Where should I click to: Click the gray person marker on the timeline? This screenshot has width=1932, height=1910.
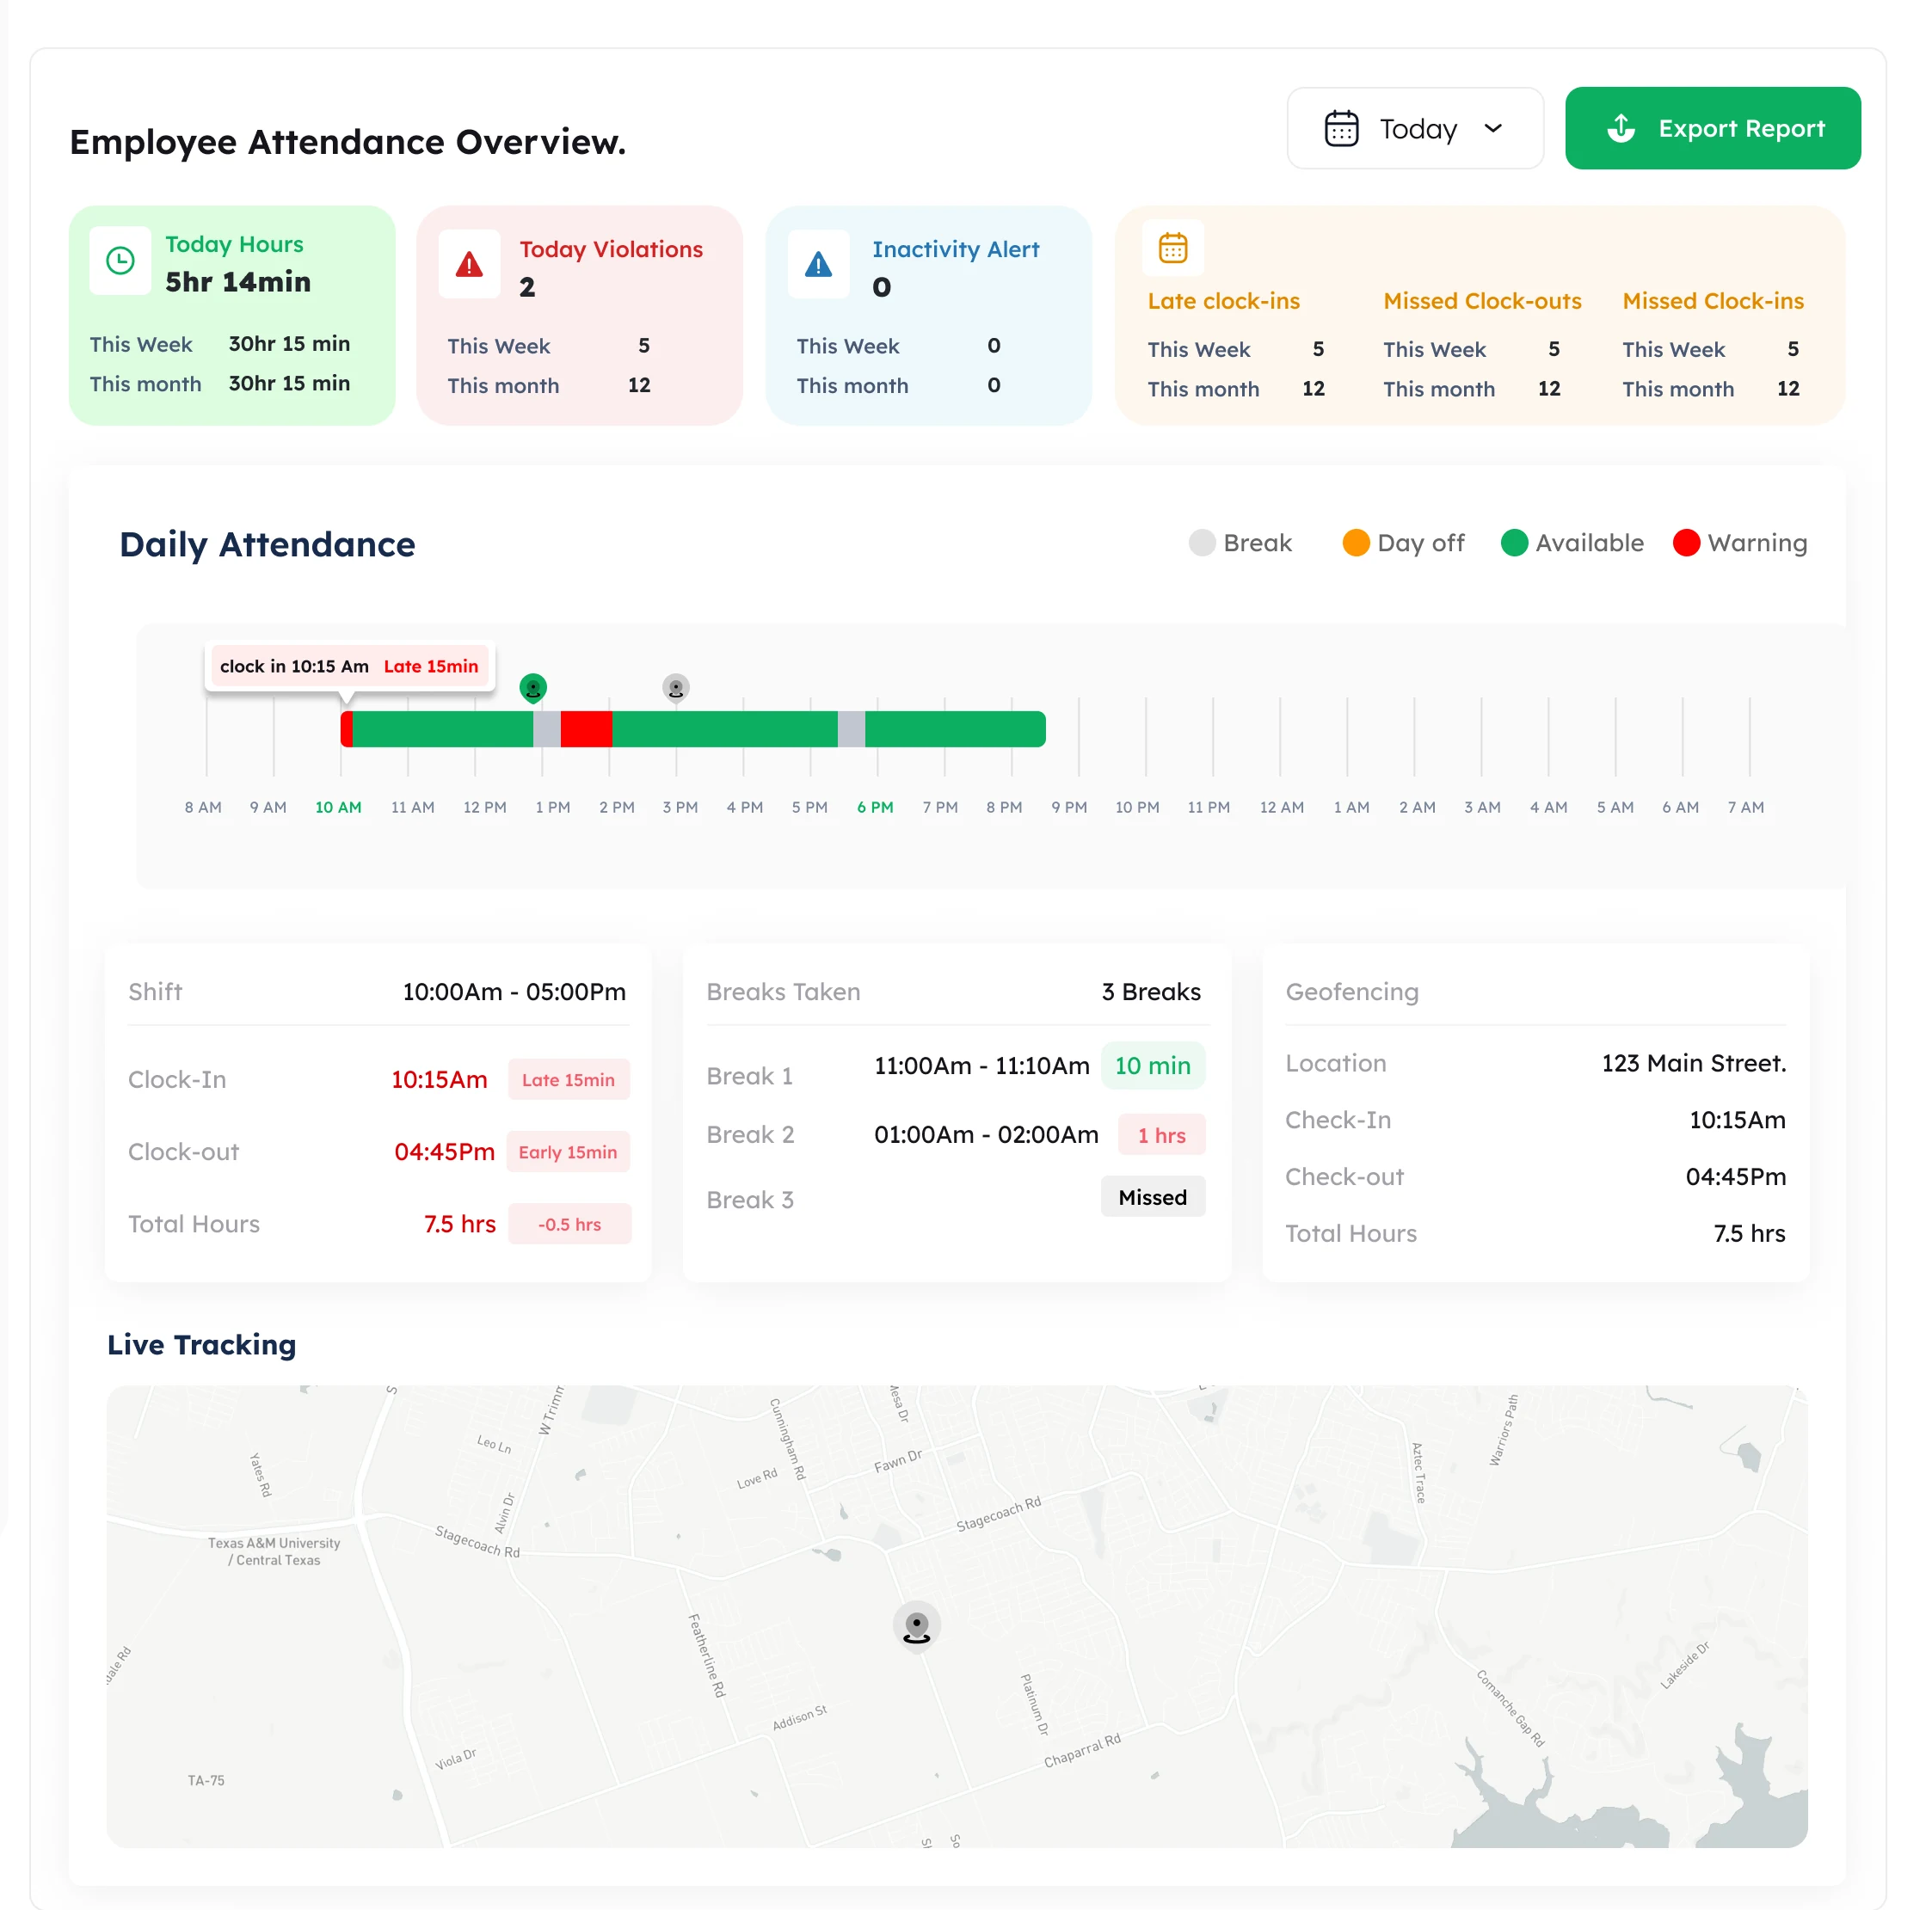[676, 688]
